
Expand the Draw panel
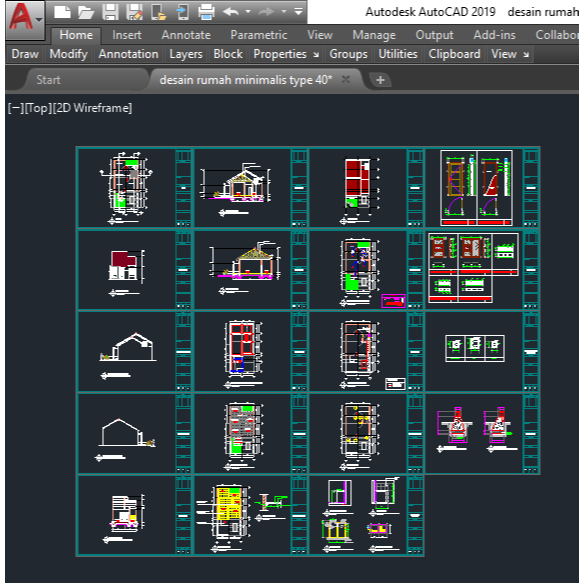(25, 54)
